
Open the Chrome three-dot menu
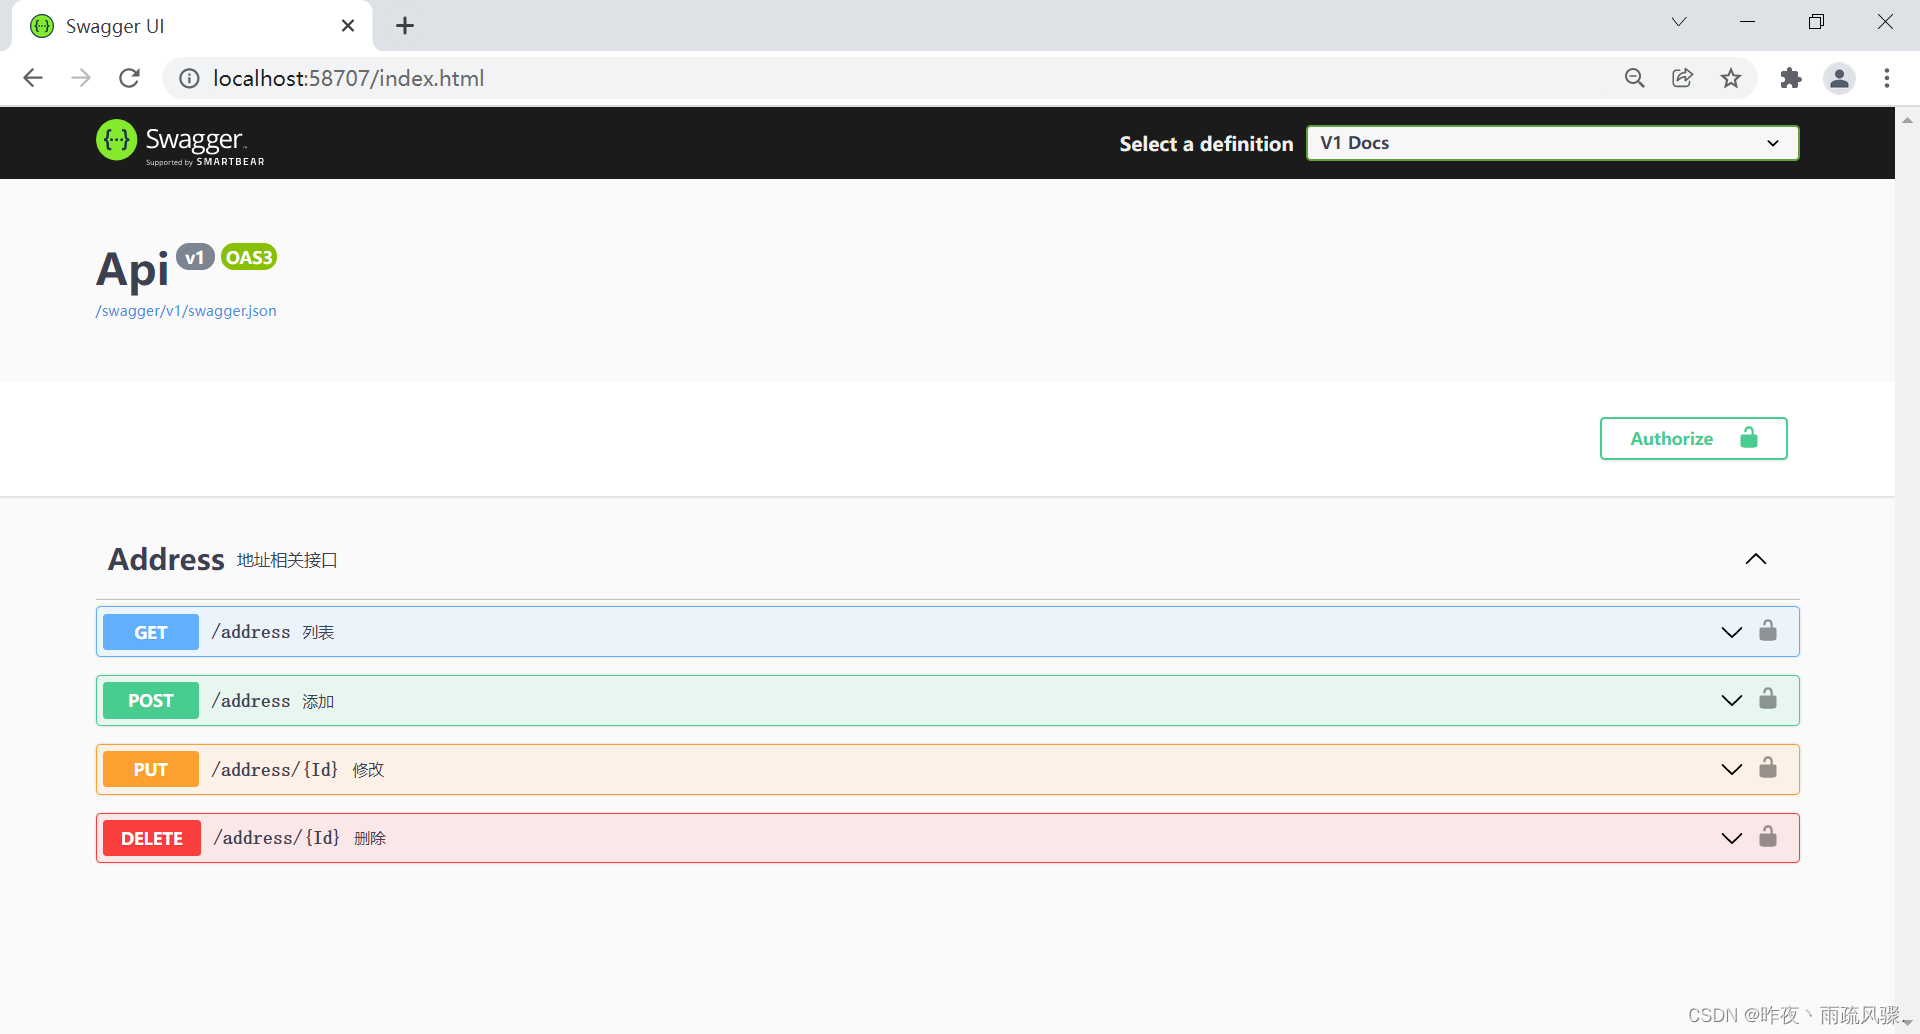1887,78
